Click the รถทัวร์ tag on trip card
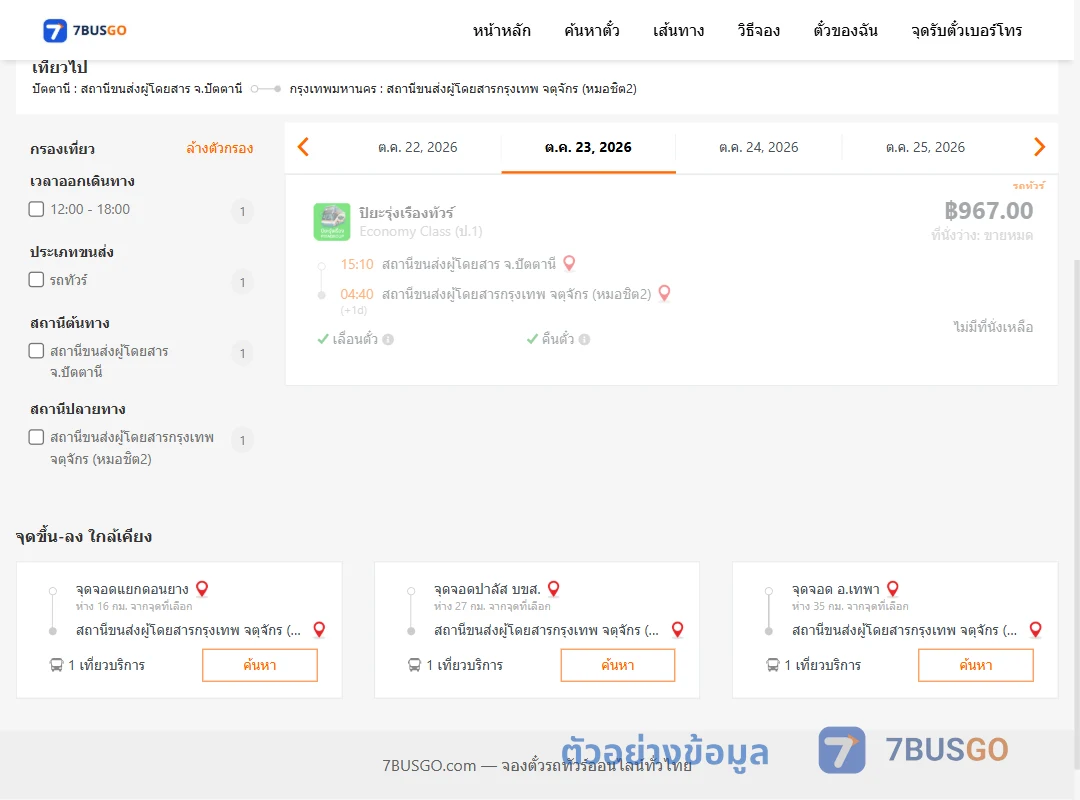This screenshot has width=1080, height=800. click(x=1028, y=185)
